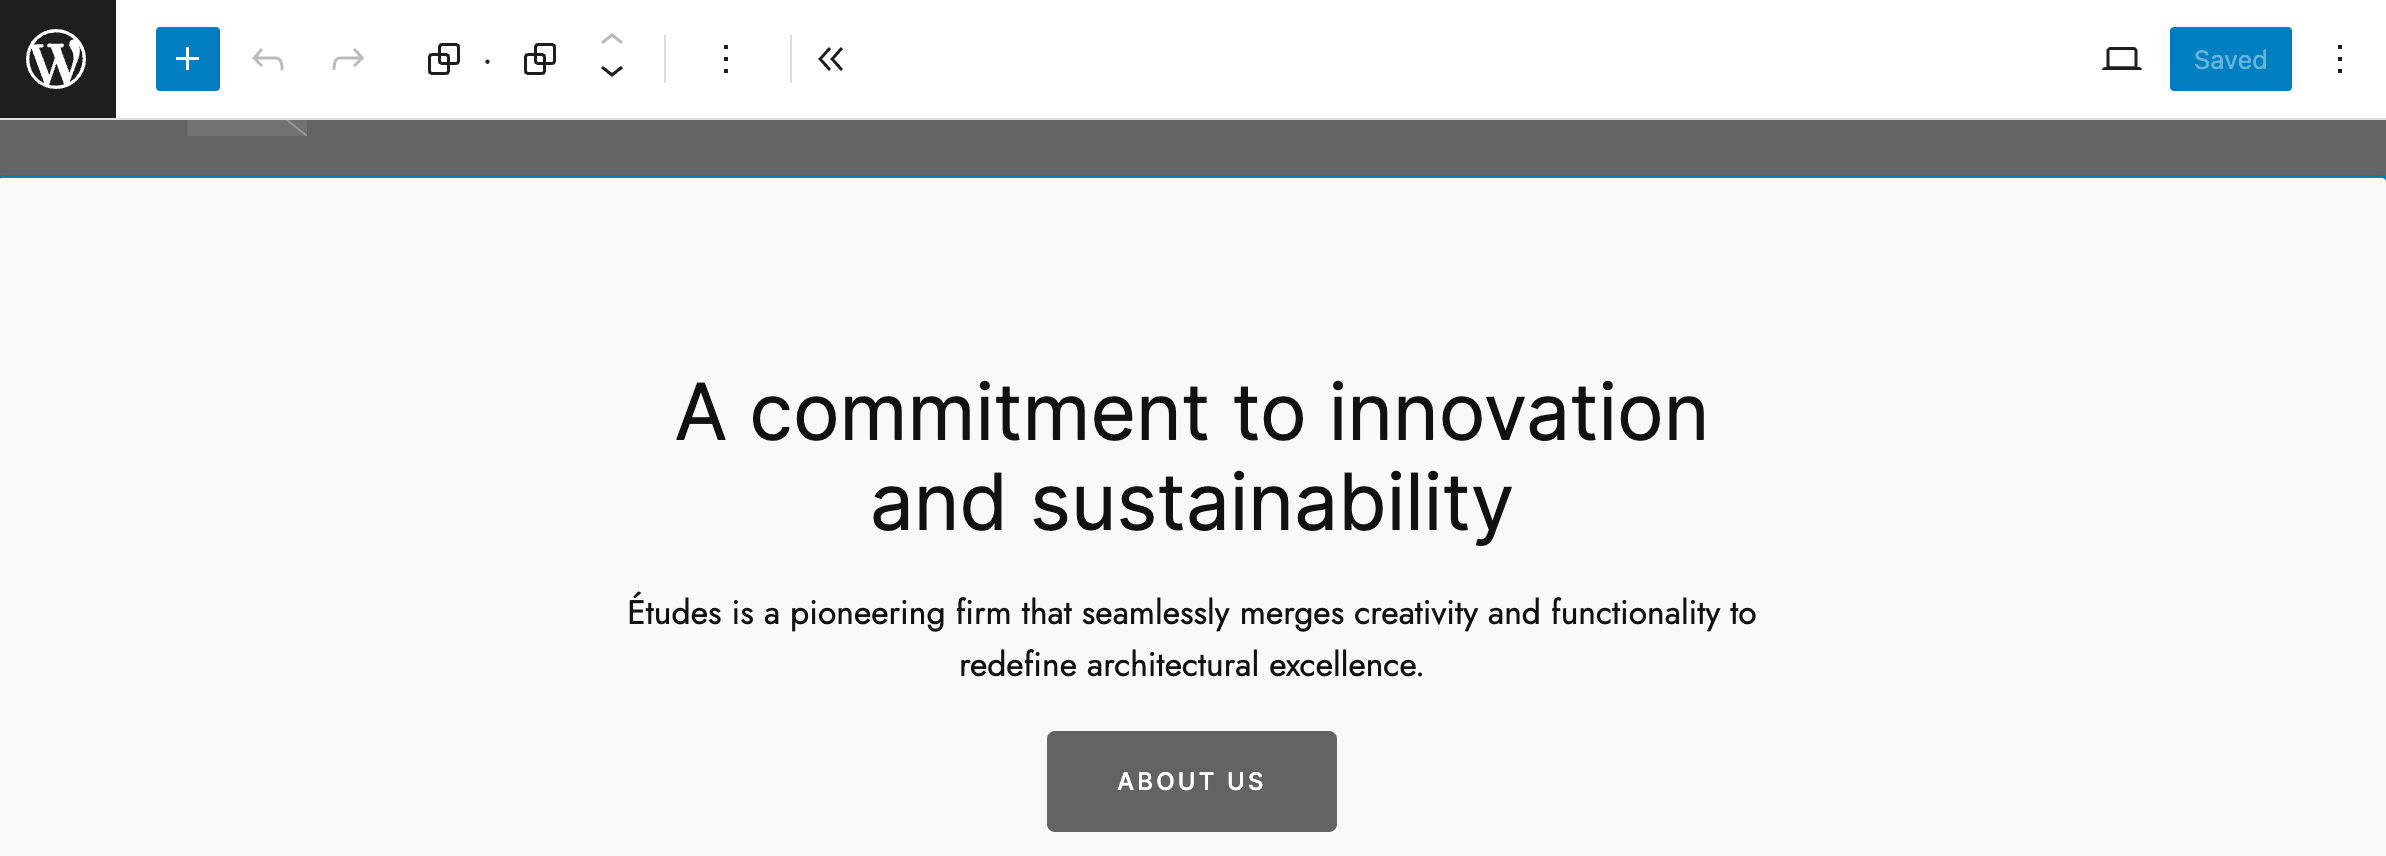Viewport: 2386px width, 856px height.
Task: Click the Undo arrow icon
Action: point(268,60)
